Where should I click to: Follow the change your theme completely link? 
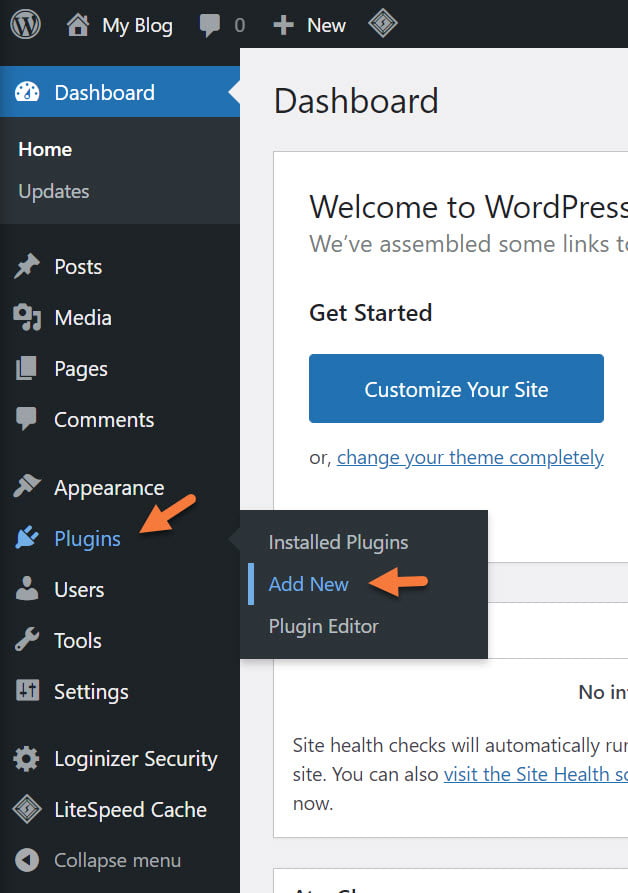tap(470, 457)
